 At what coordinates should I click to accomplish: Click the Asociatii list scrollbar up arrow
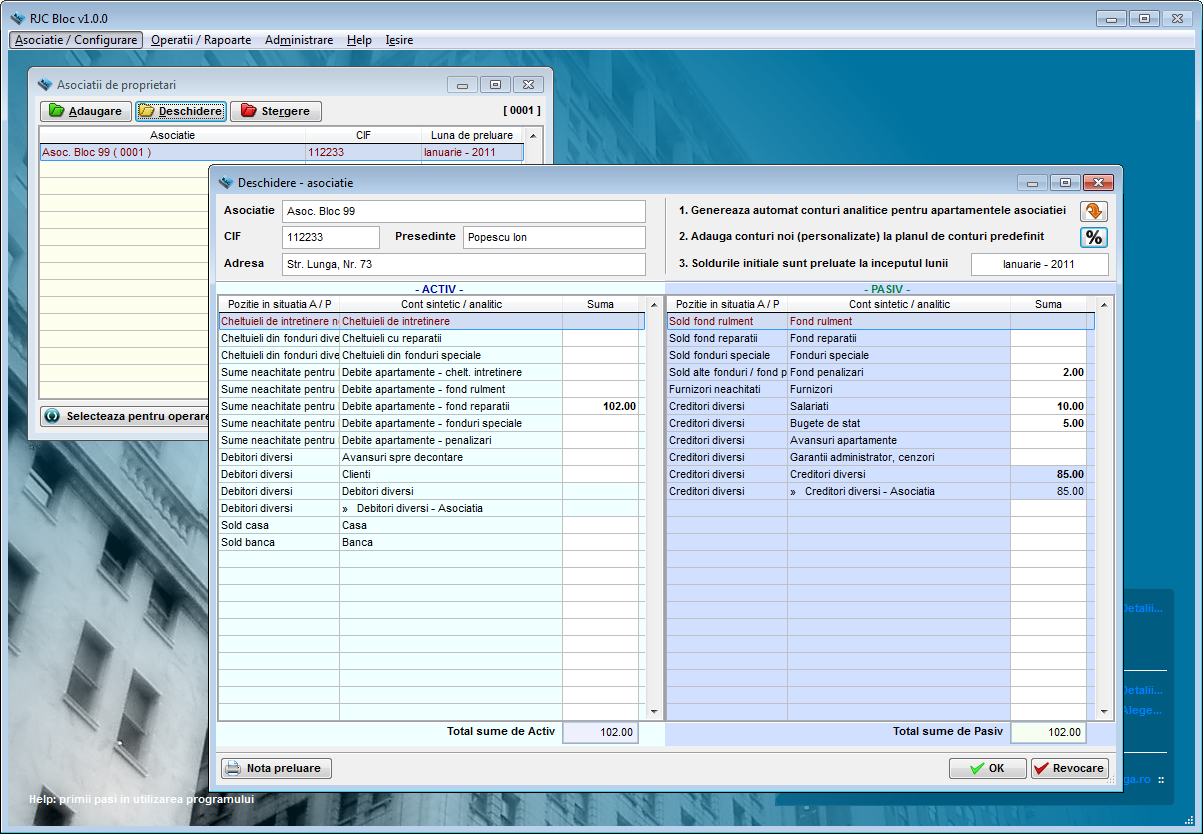533,135
